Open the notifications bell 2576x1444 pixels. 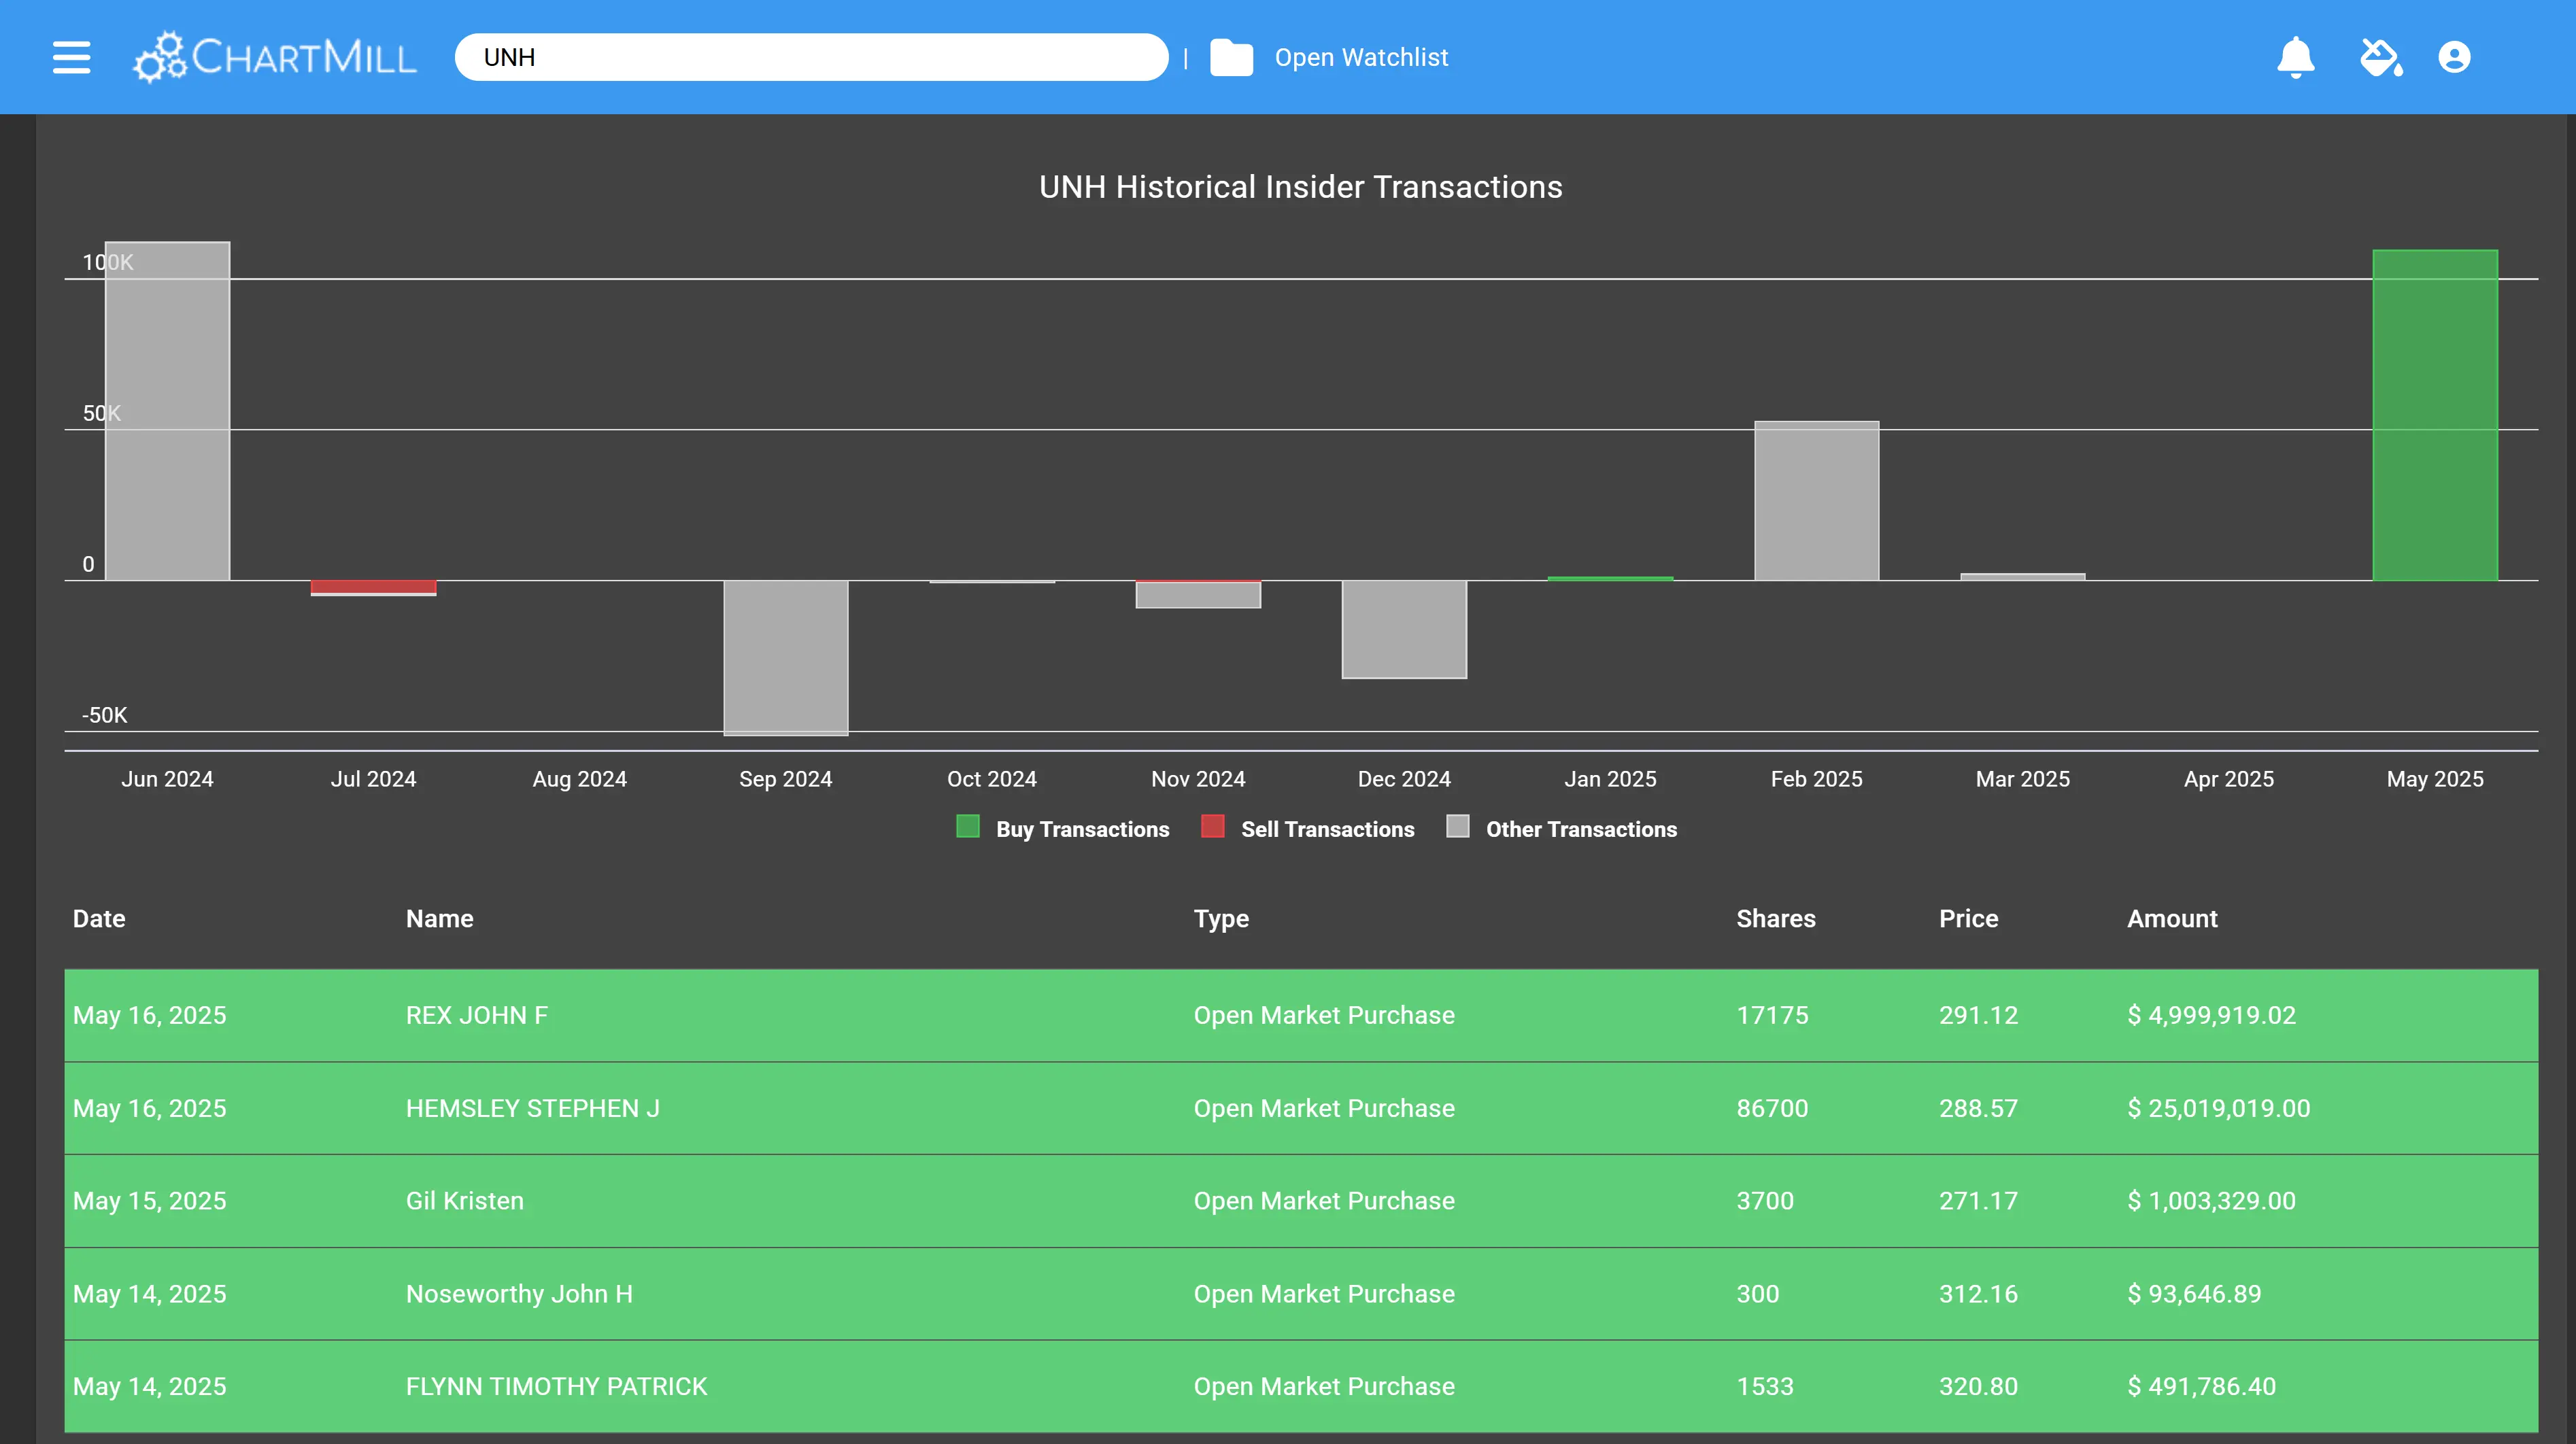pos(2295,57)
